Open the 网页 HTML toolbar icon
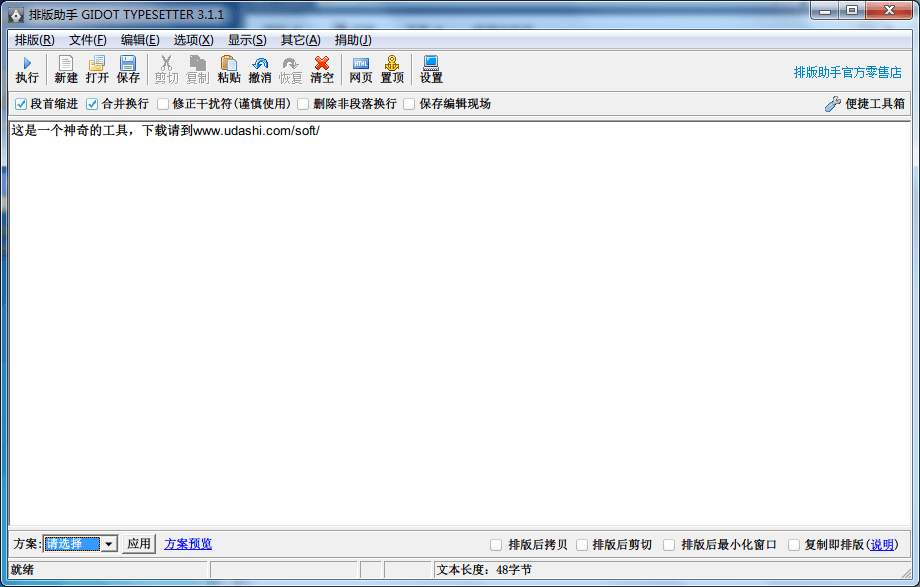The image size is (920, 587). pos(361,70)
